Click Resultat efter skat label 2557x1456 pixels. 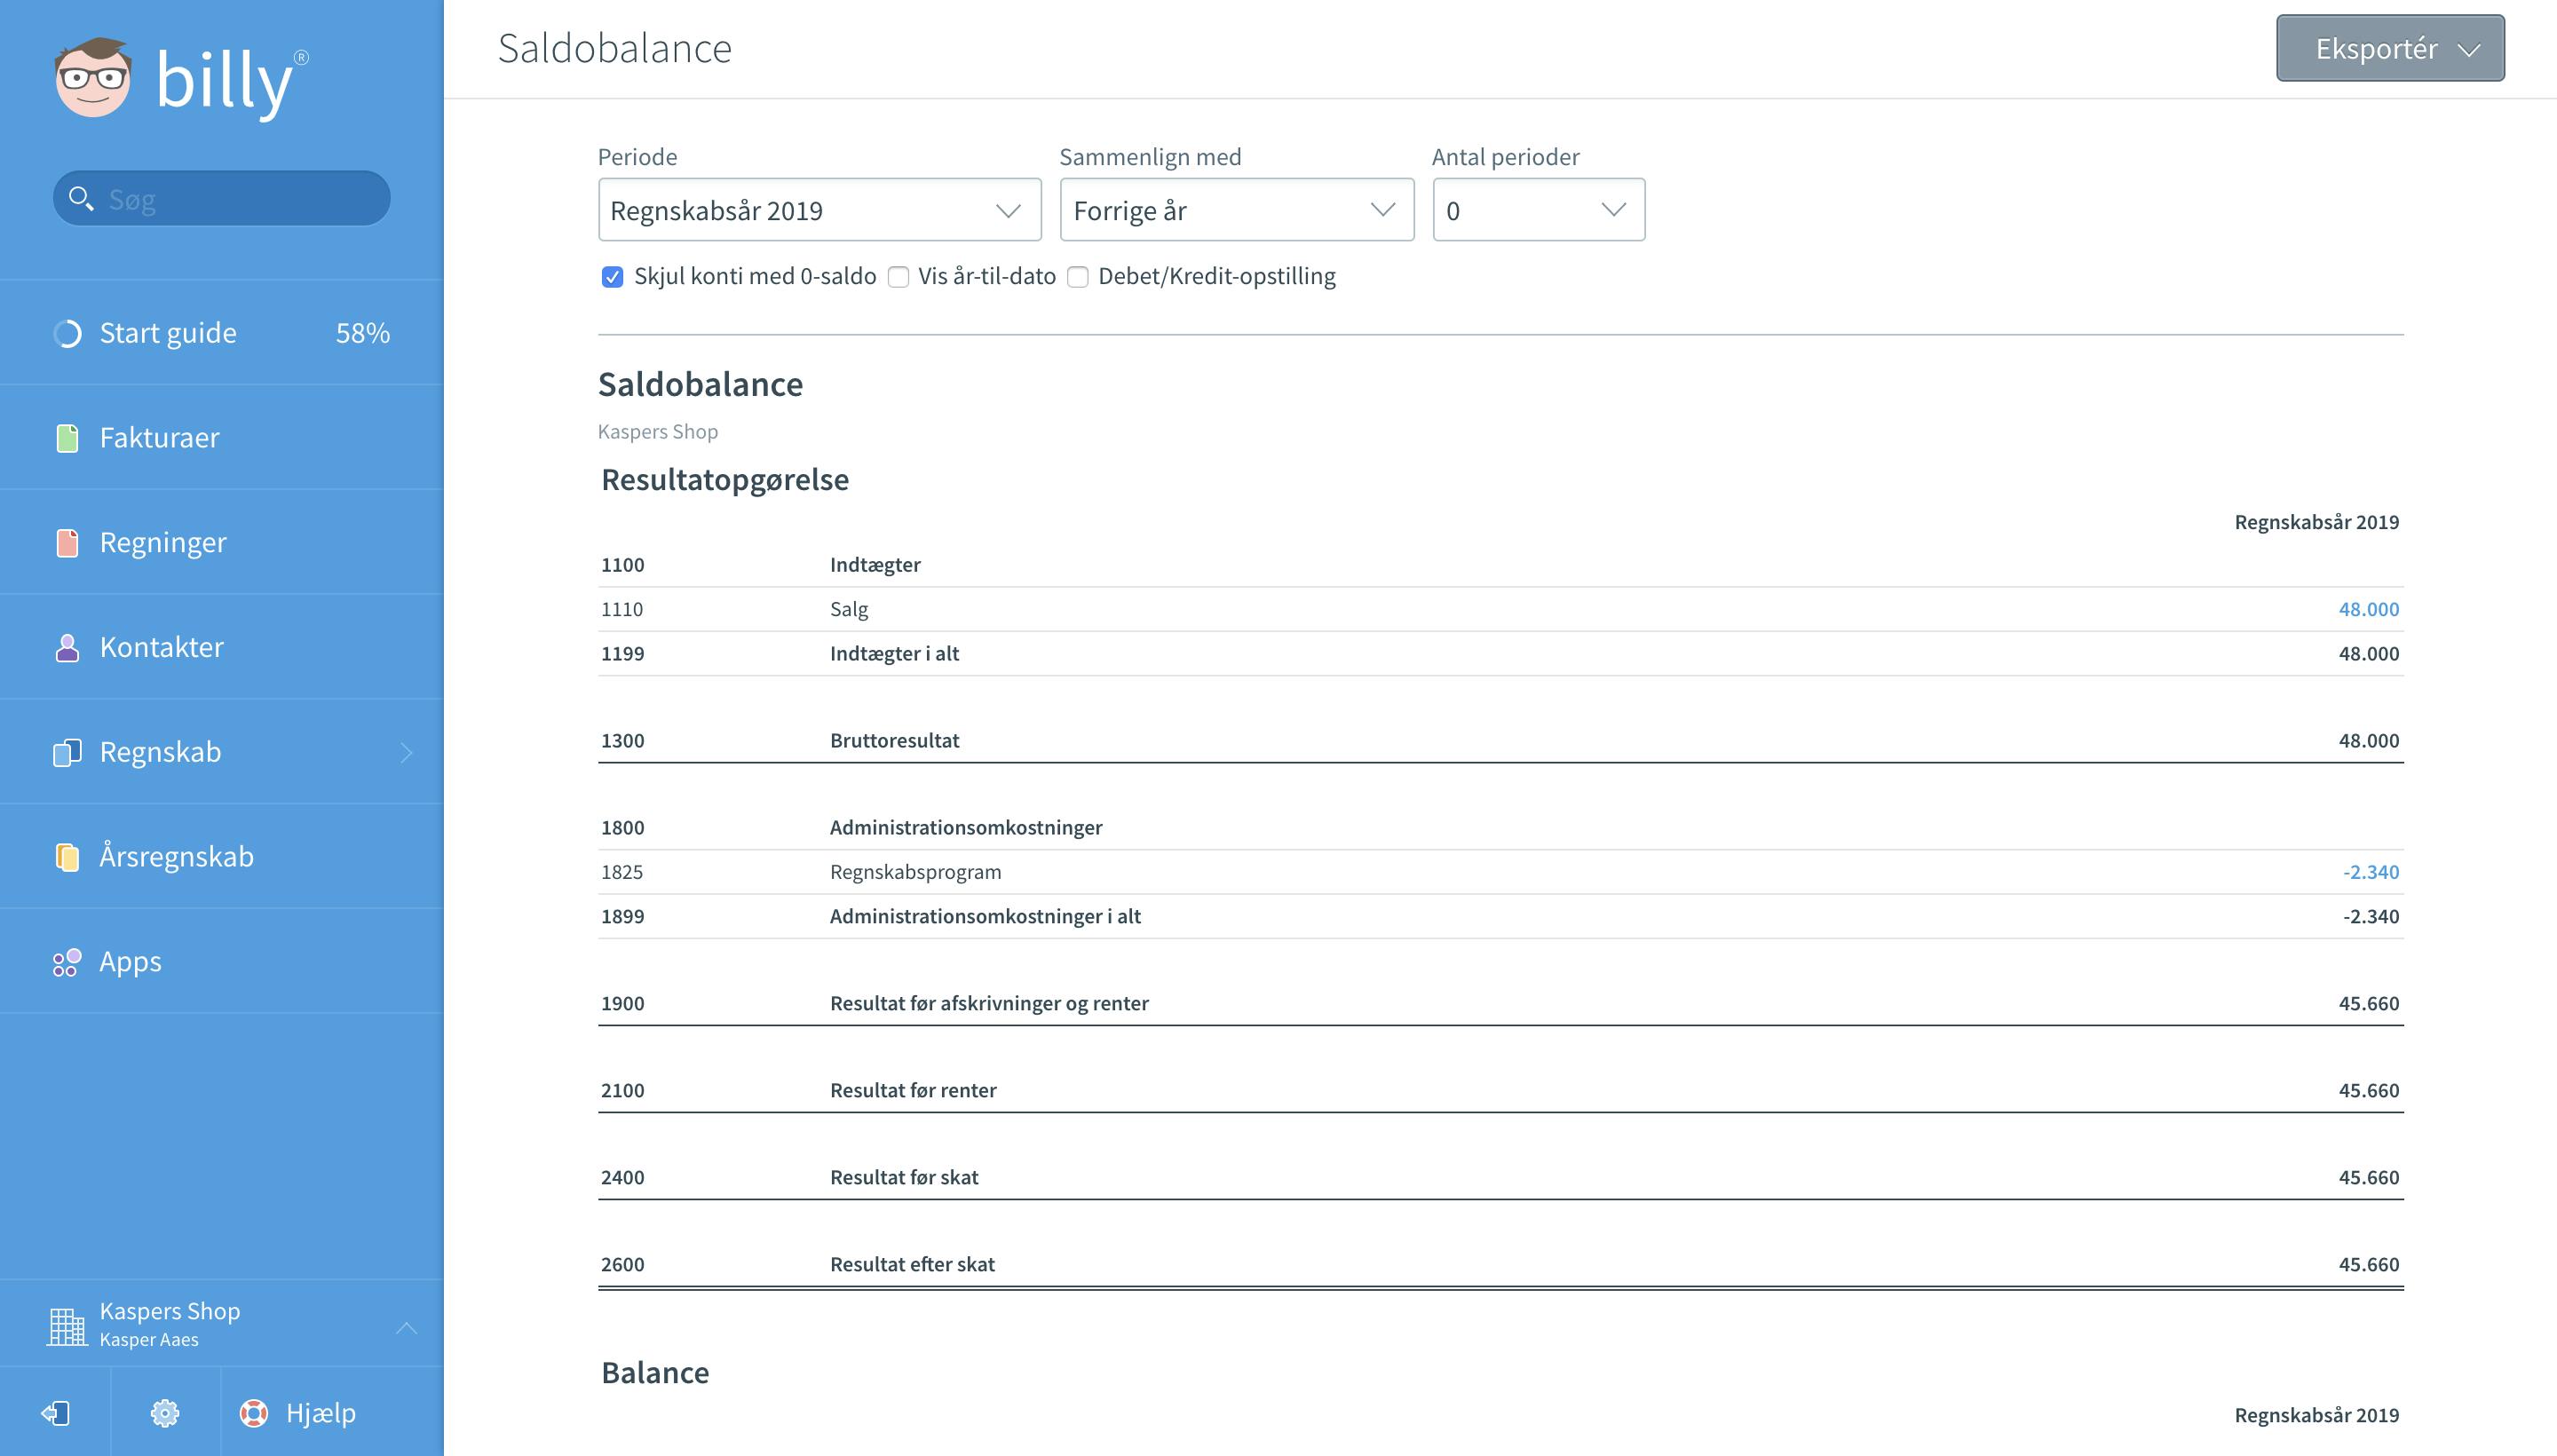(912, 1265)
